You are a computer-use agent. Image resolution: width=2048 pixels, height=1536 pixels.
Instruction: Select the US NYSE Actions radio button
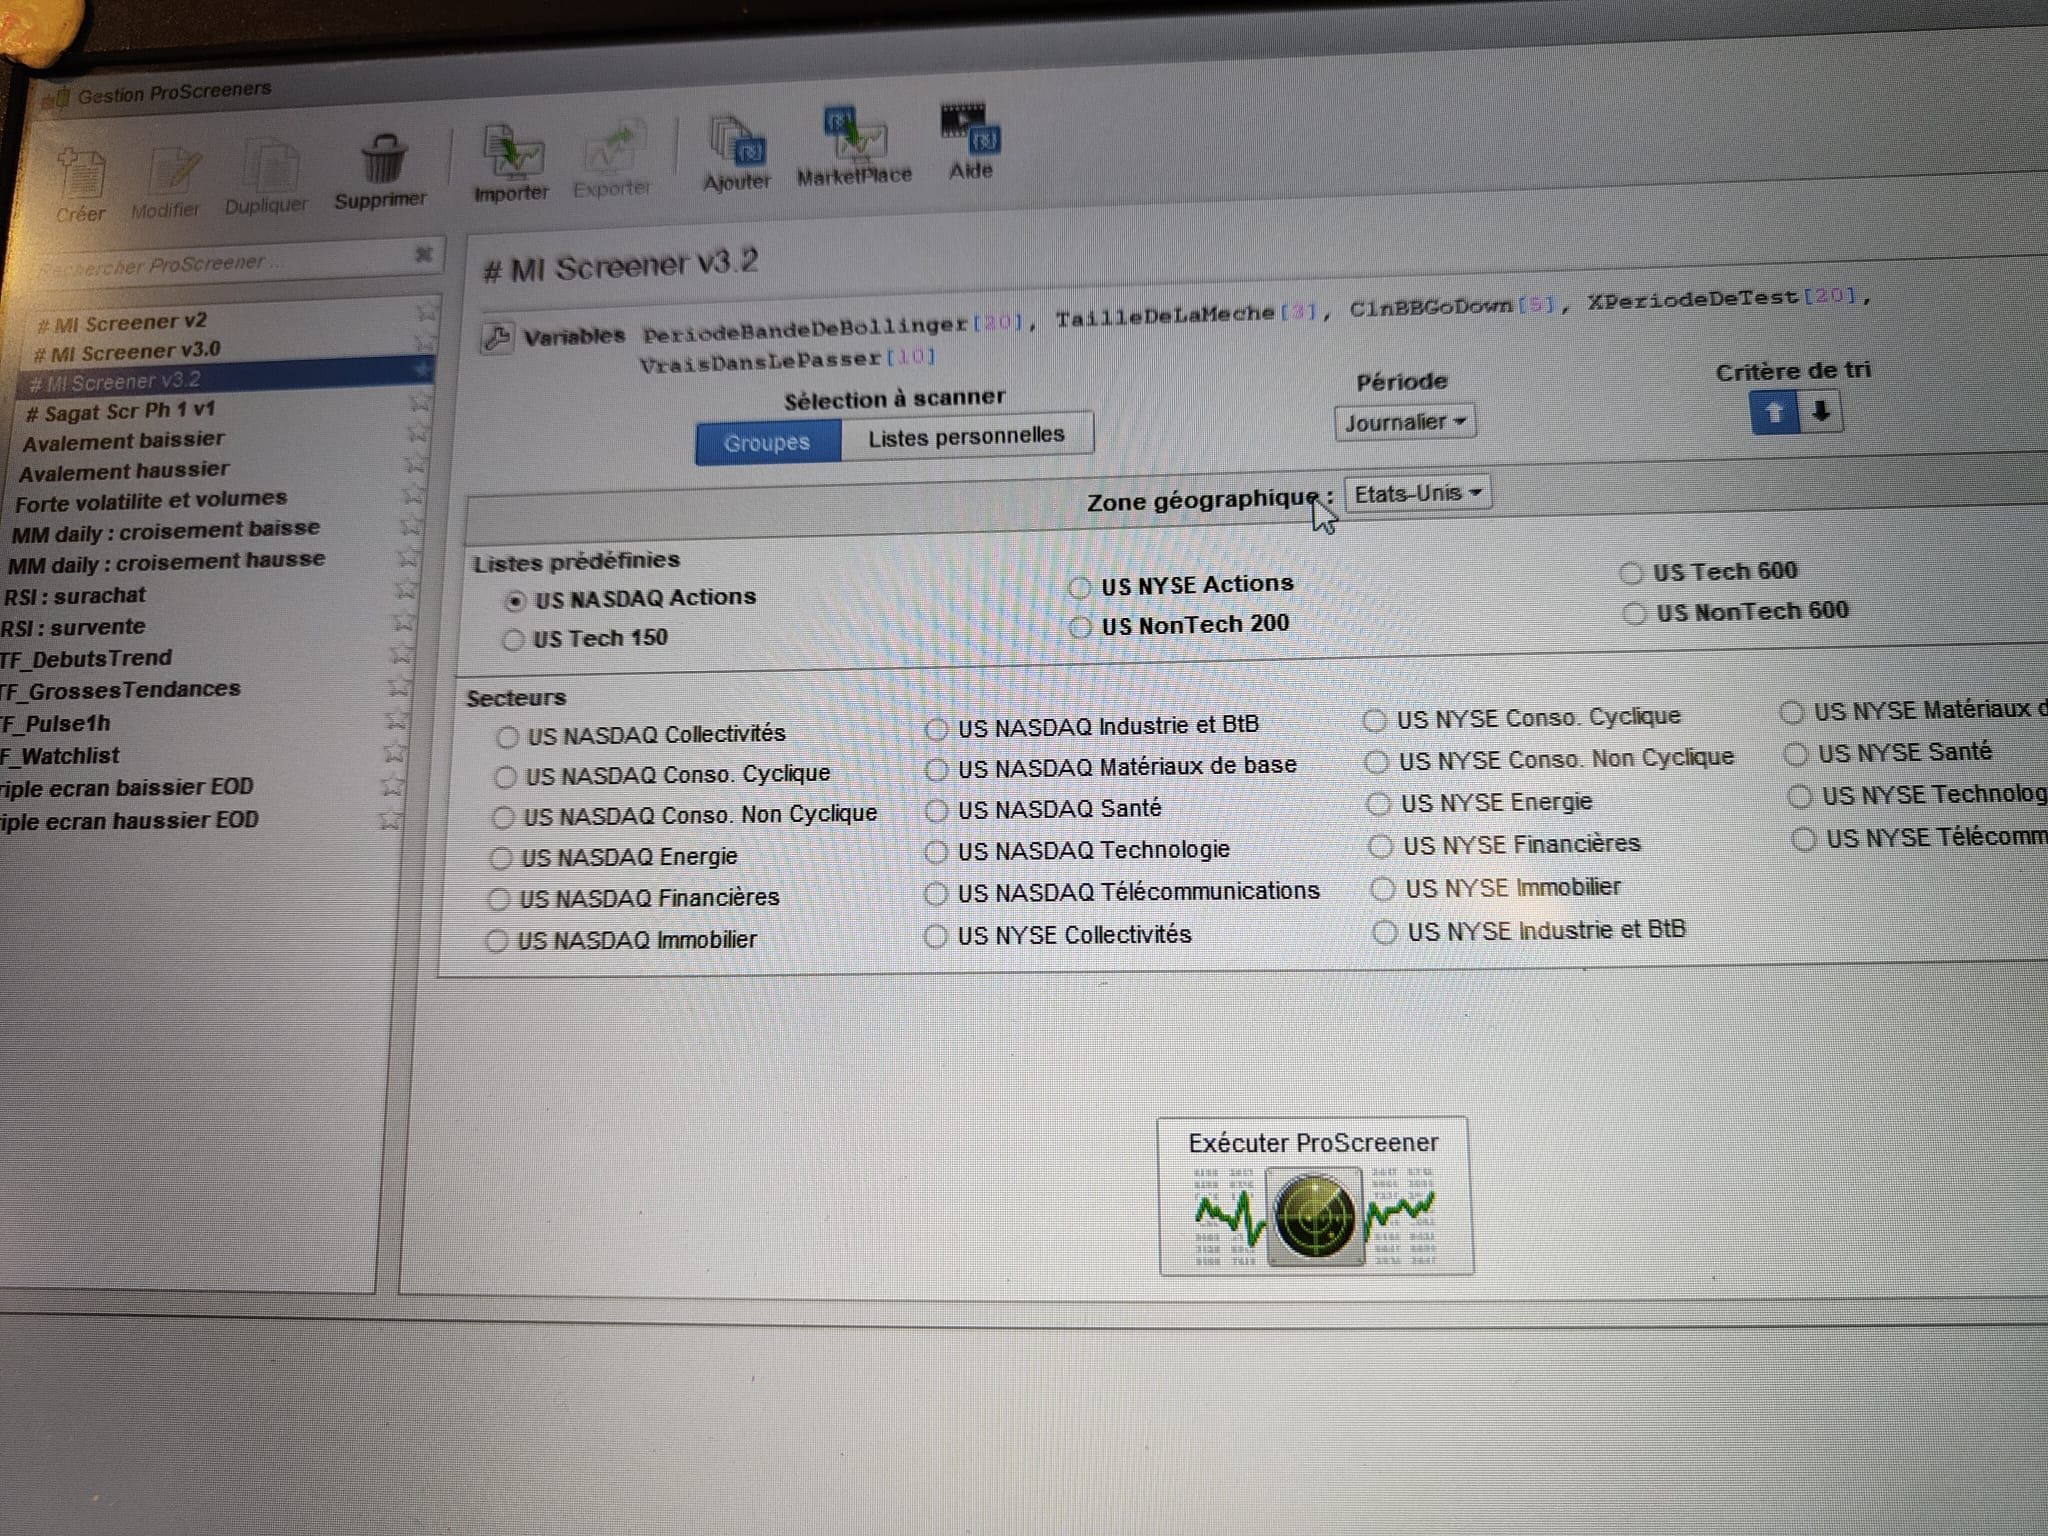[x=1080, y=587]
